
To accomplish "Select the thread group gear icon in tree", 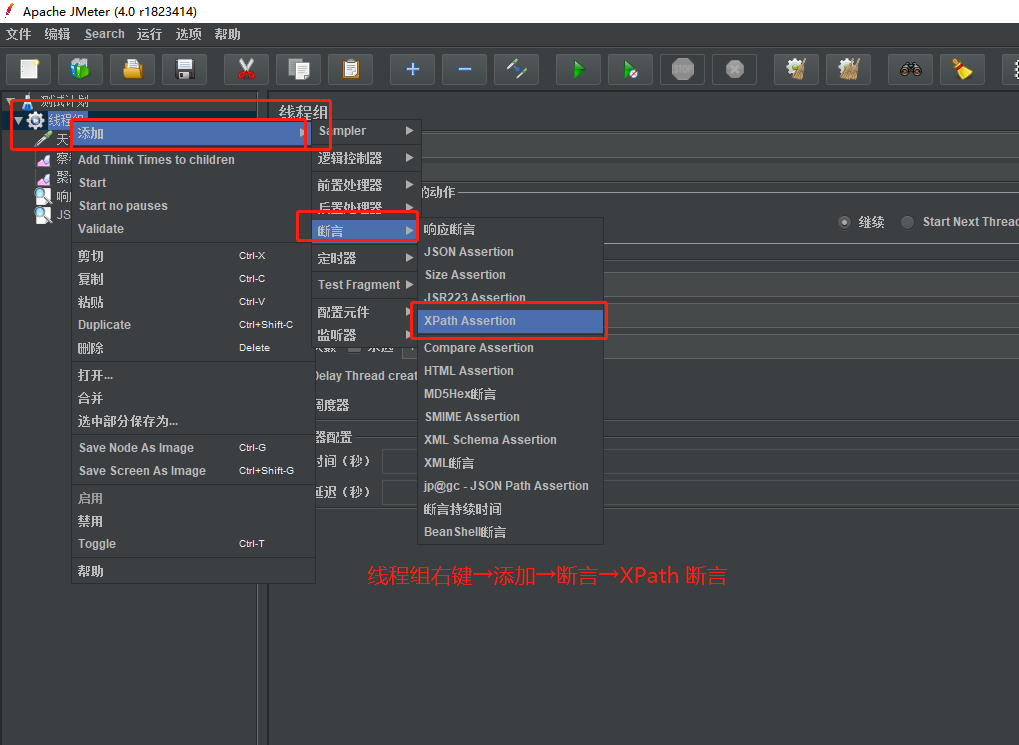I will [x=36, y=120].
